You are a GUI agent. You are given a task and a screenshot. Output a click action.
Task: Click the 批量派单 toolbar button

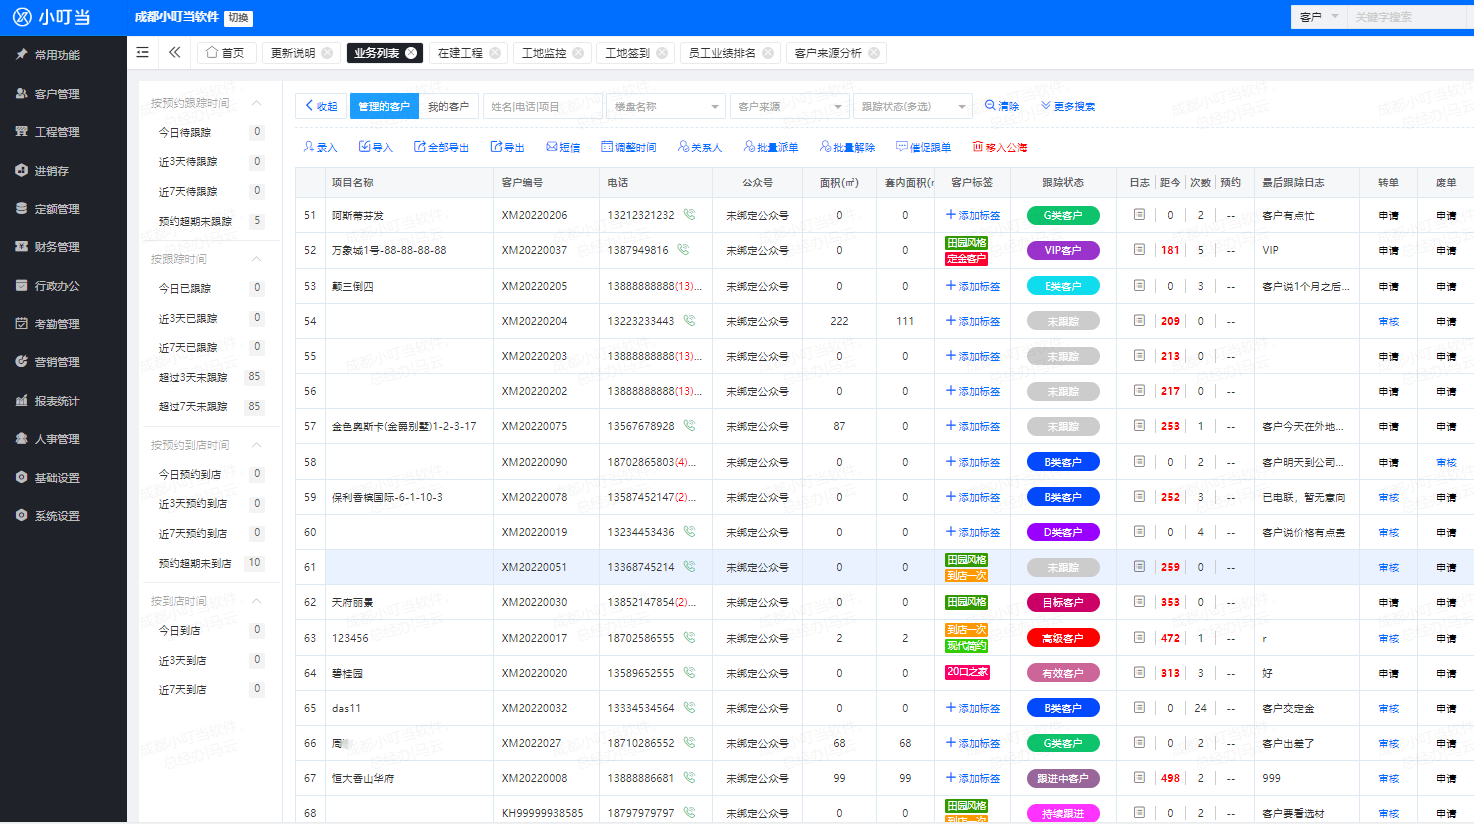[x=771, y=147]
